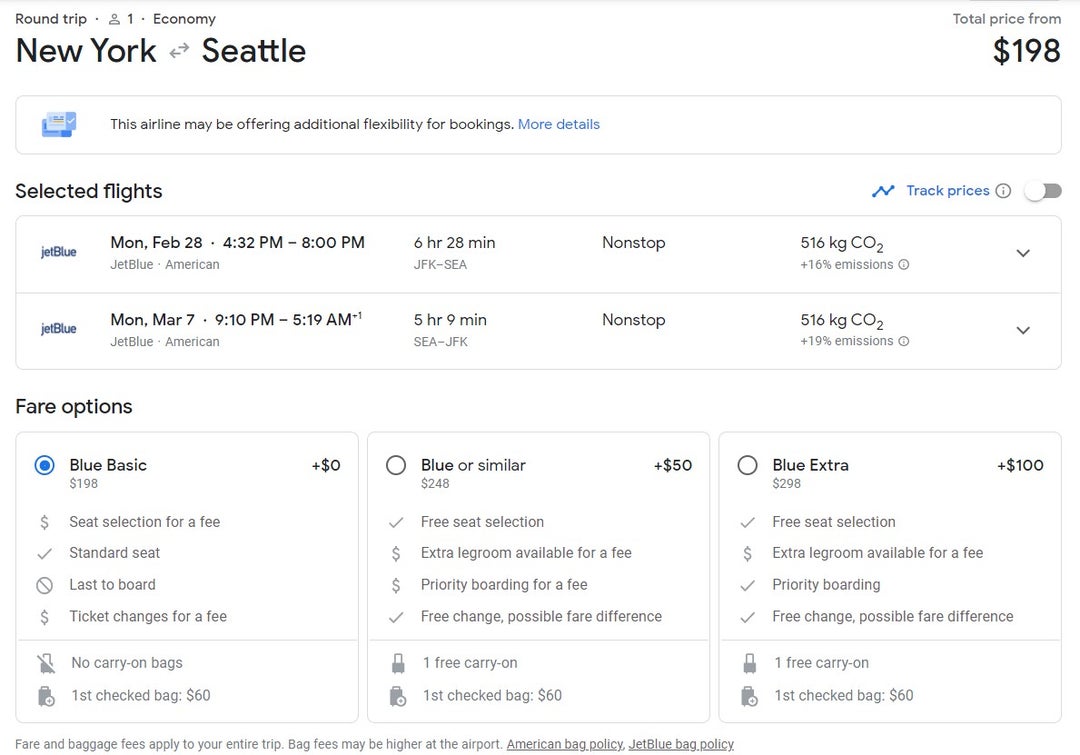Image resolution: width=1080 pixels, height=755 pixels.
Task: Click the 1st checked bag icon under Blue or similar
Action: click(398, 695)
